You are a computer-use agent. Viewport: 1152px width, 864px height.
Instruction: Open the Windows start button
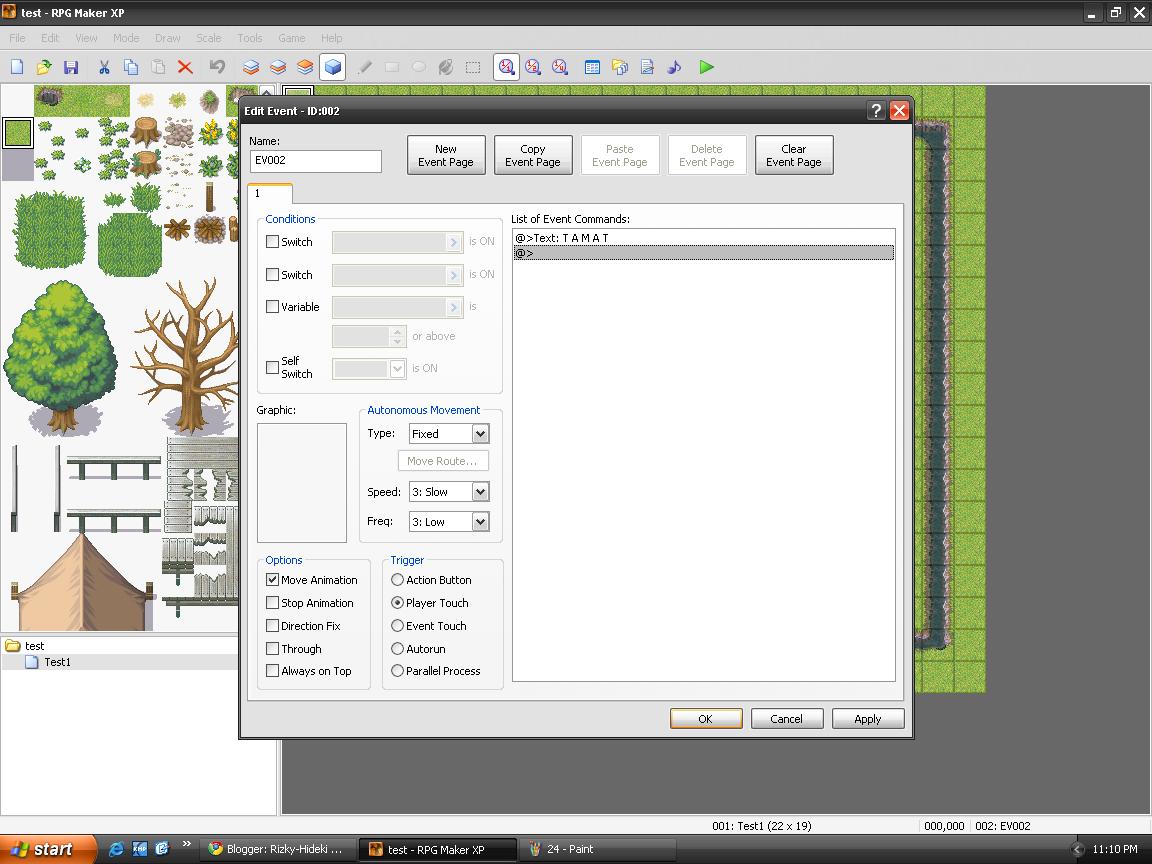[48, 849]
